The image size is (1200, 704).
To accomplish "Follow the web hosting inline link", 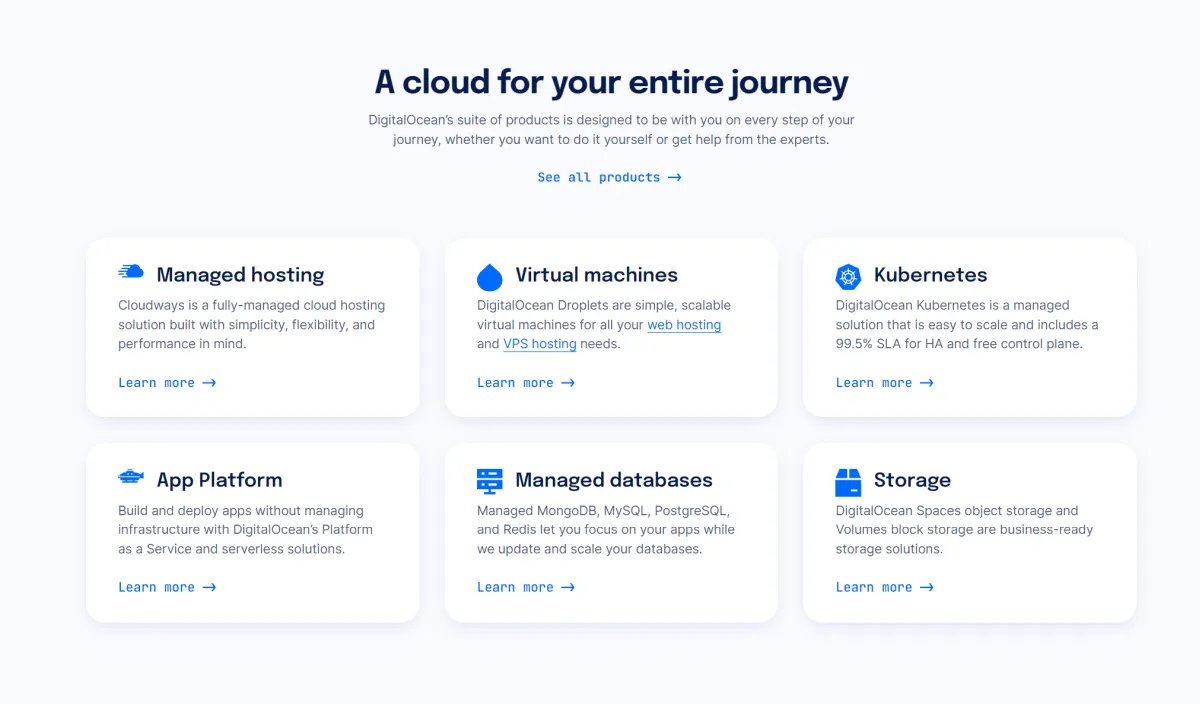I will tap(684, 325).
